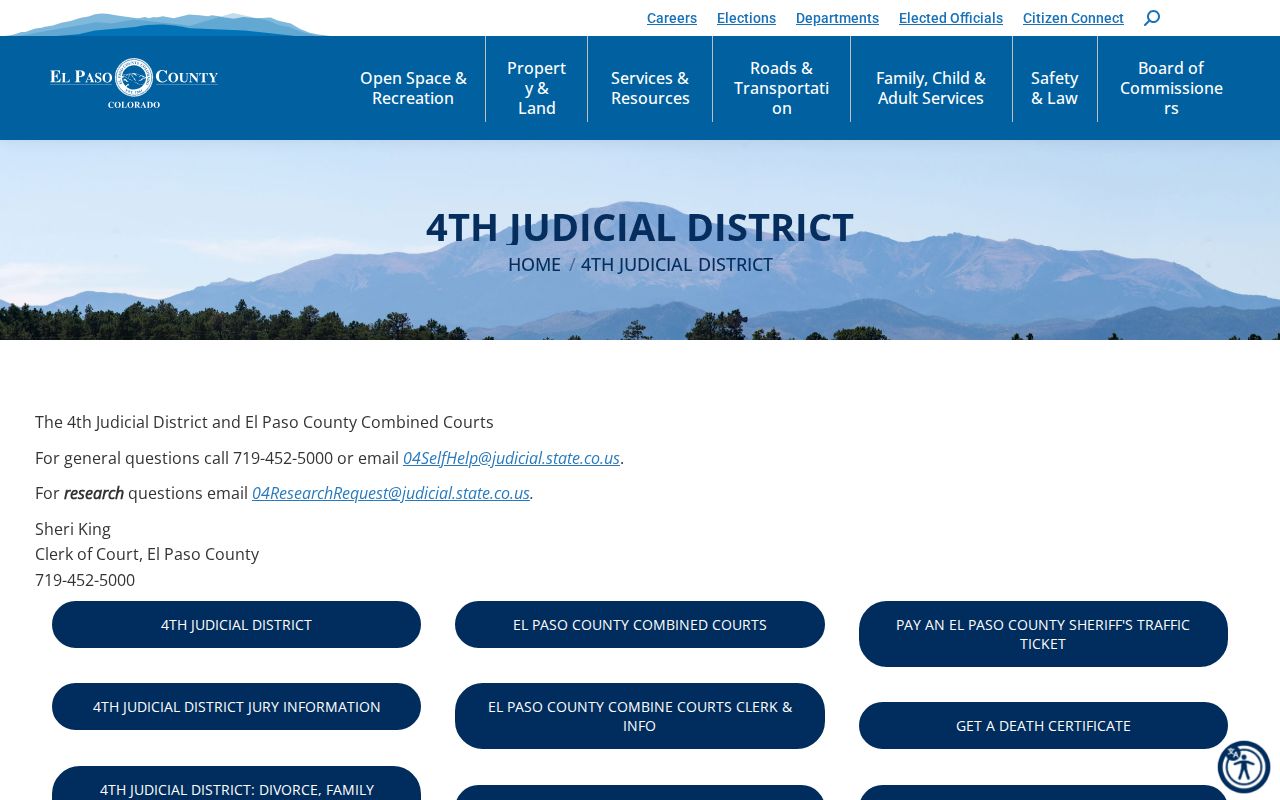
Task: Open the accessibility widget icon
Action: point(1244,767)
